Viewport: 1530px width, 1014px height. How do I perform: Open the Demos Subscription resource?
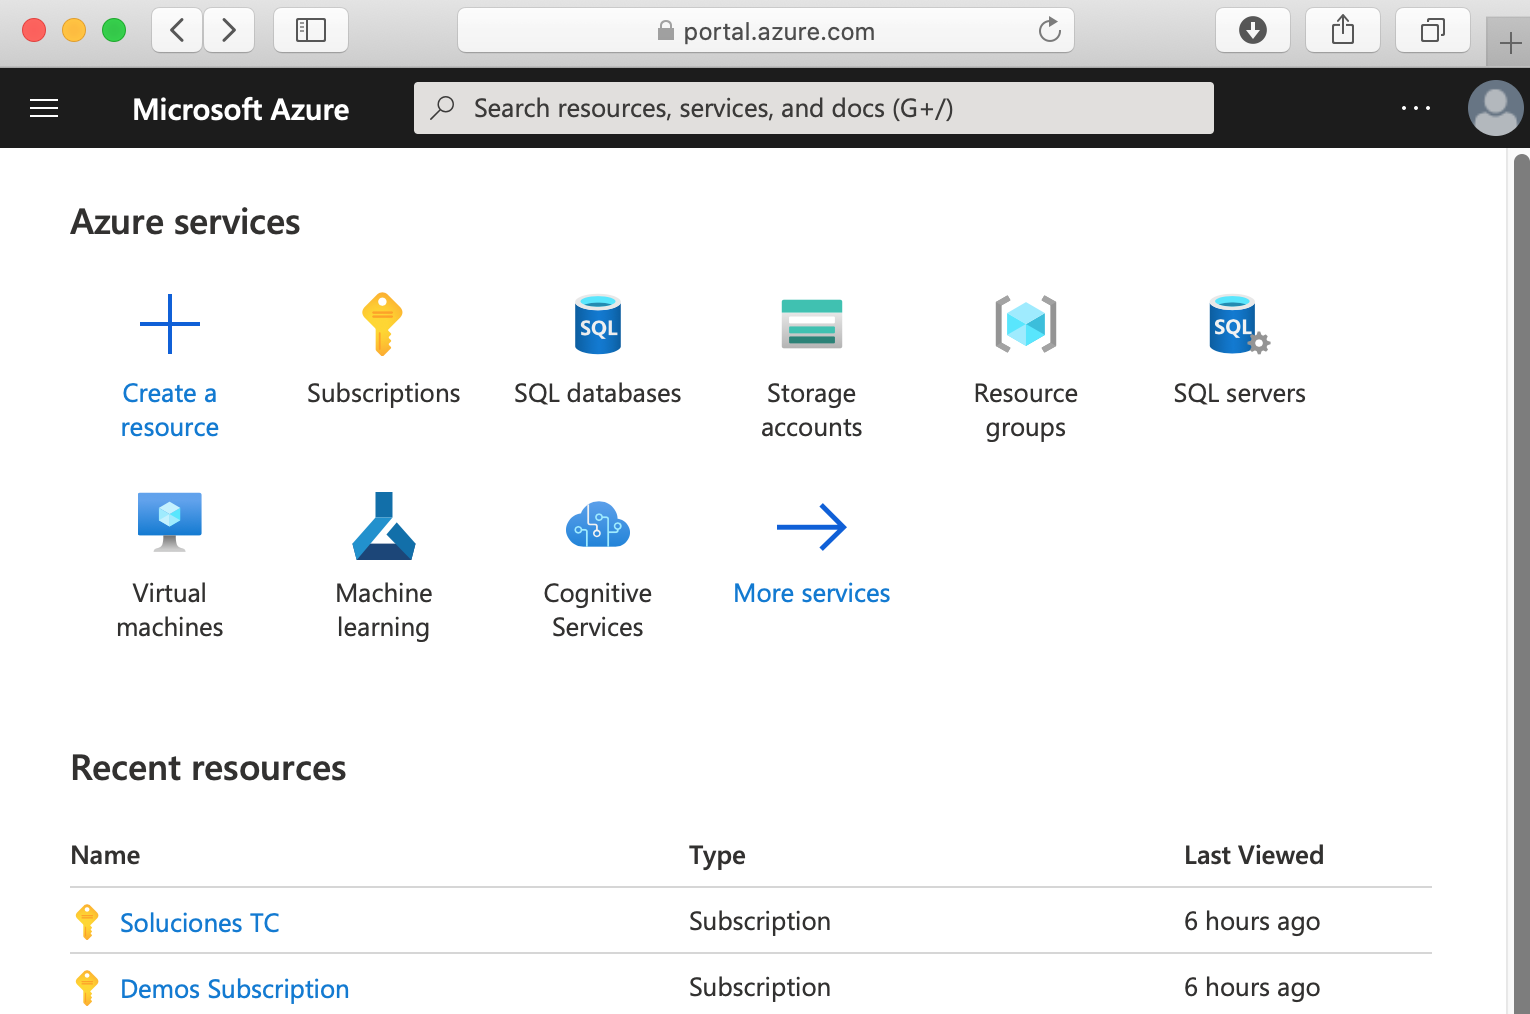pyautogui.click(x=234, y=988)
